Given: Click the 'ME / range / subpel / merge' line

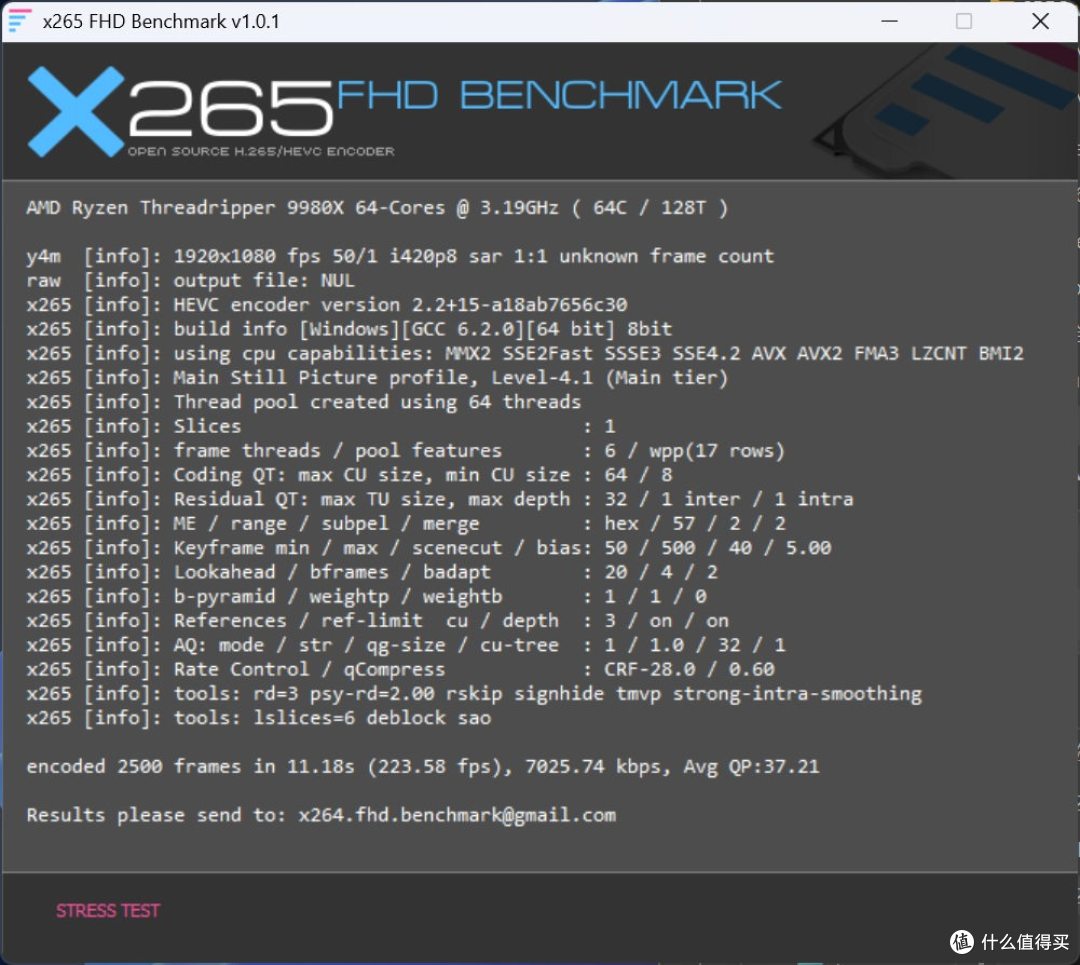Looking at the screenshot, I should pyautogui.click(x=406, y=523).
